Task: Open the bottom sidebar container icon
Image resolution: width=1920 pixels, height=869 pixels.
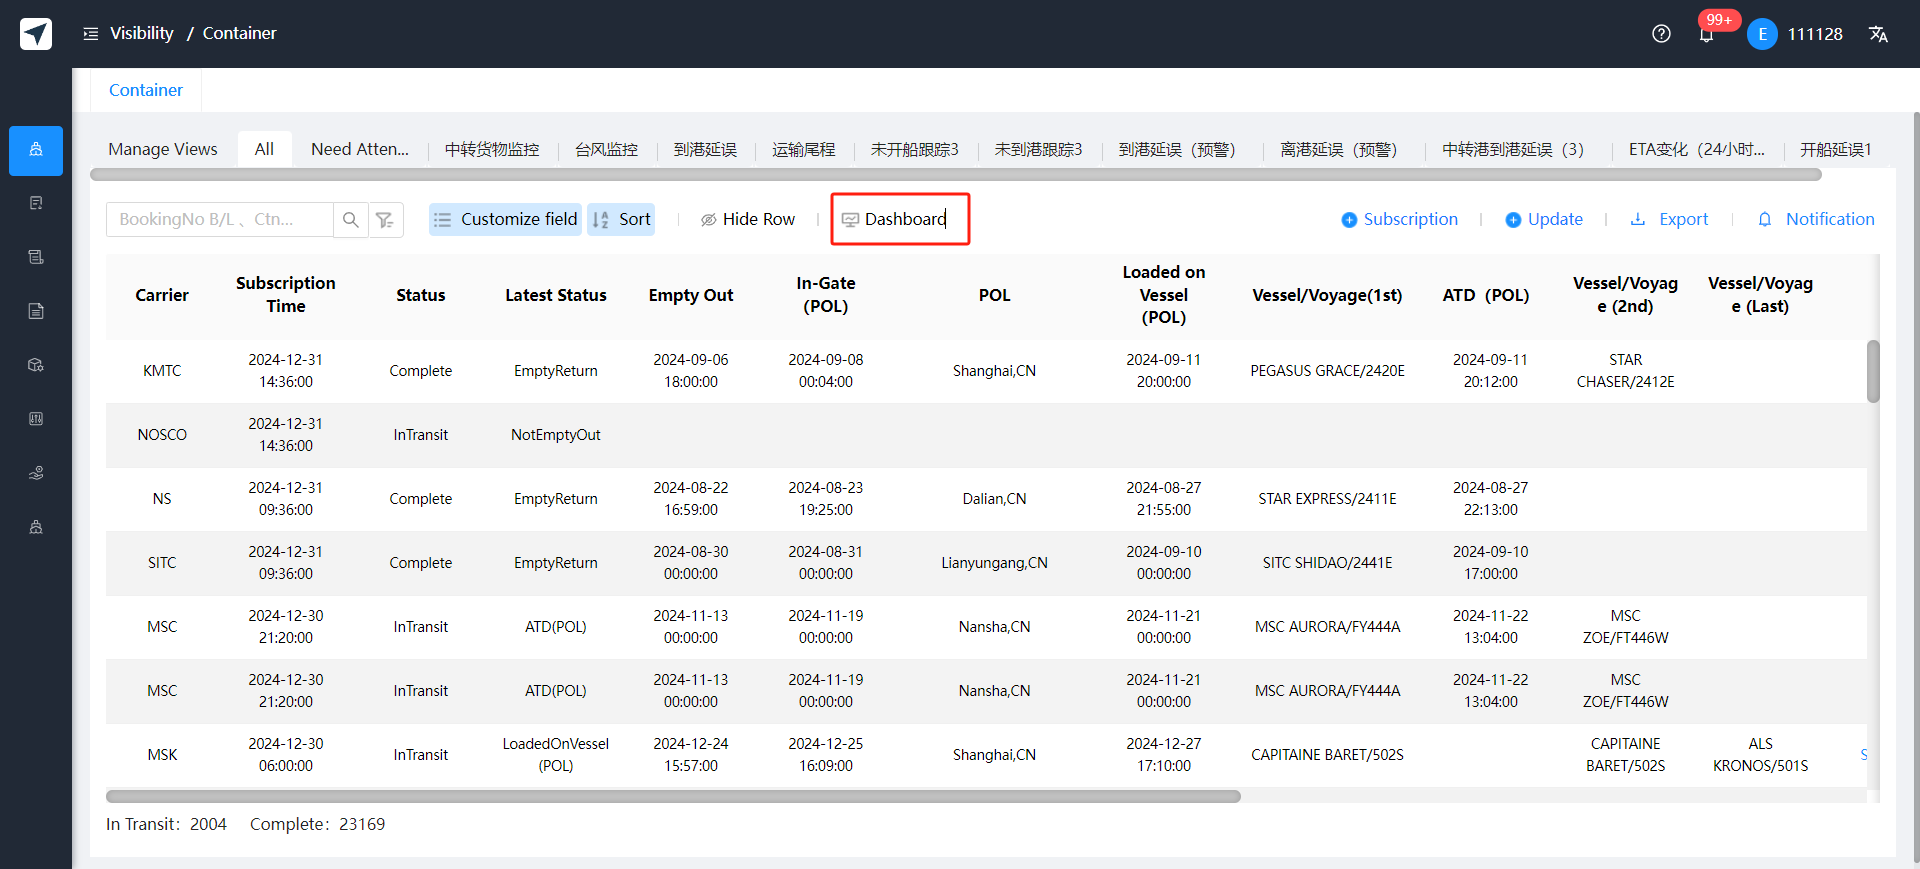Action: [36, 527]
